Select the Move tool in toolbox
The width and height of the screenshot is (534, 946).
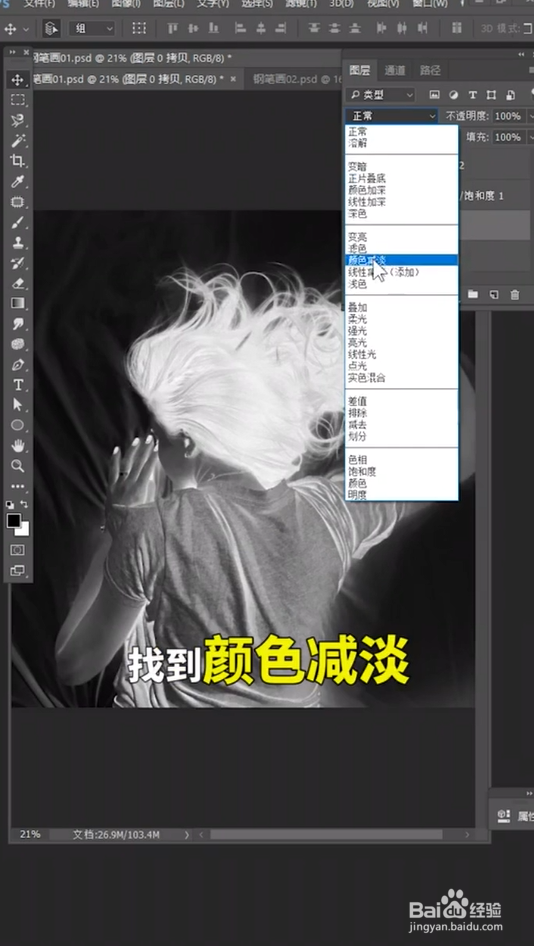pyautogui.click(x=17, y=80)
